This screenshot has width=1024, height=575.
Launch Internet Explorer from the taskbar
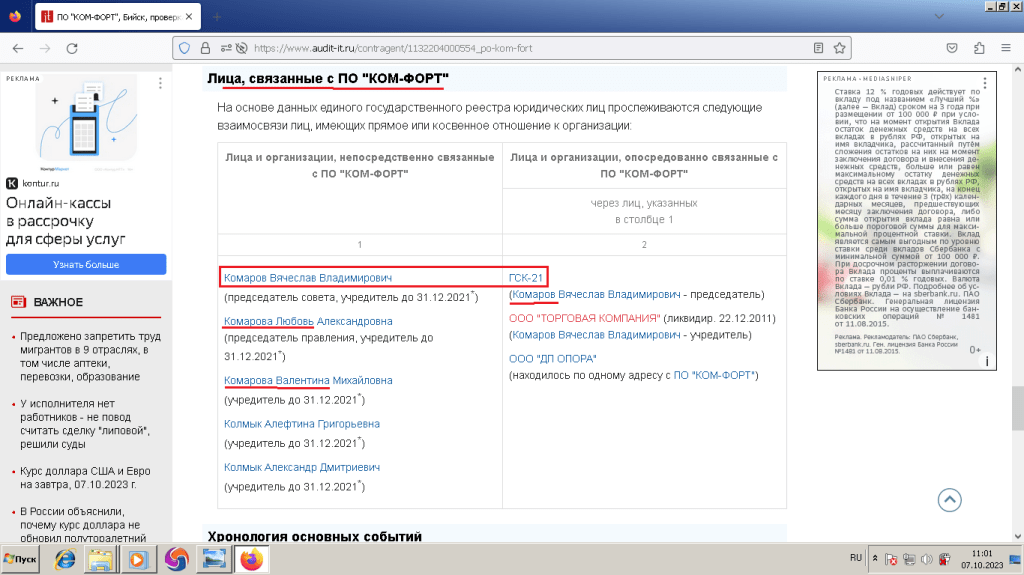[65, 559]
